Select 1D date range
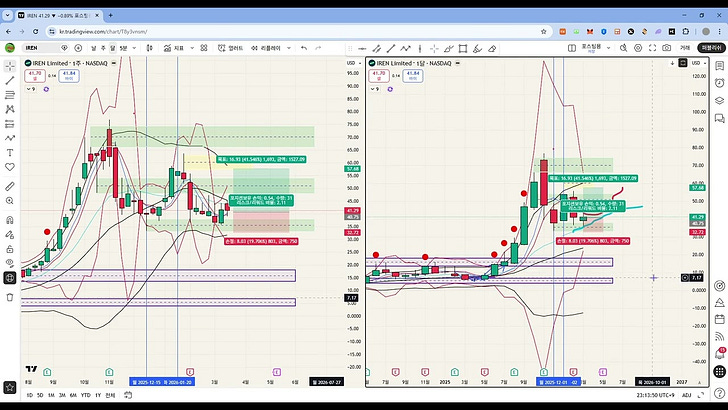The image size is (728, 410). tap(29, 395)
